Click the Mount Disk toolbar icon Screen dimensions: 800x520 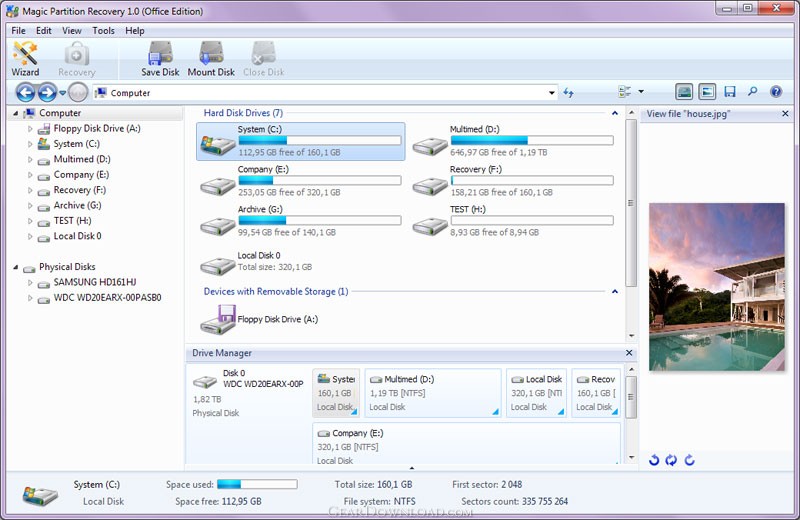click(211, 59)
